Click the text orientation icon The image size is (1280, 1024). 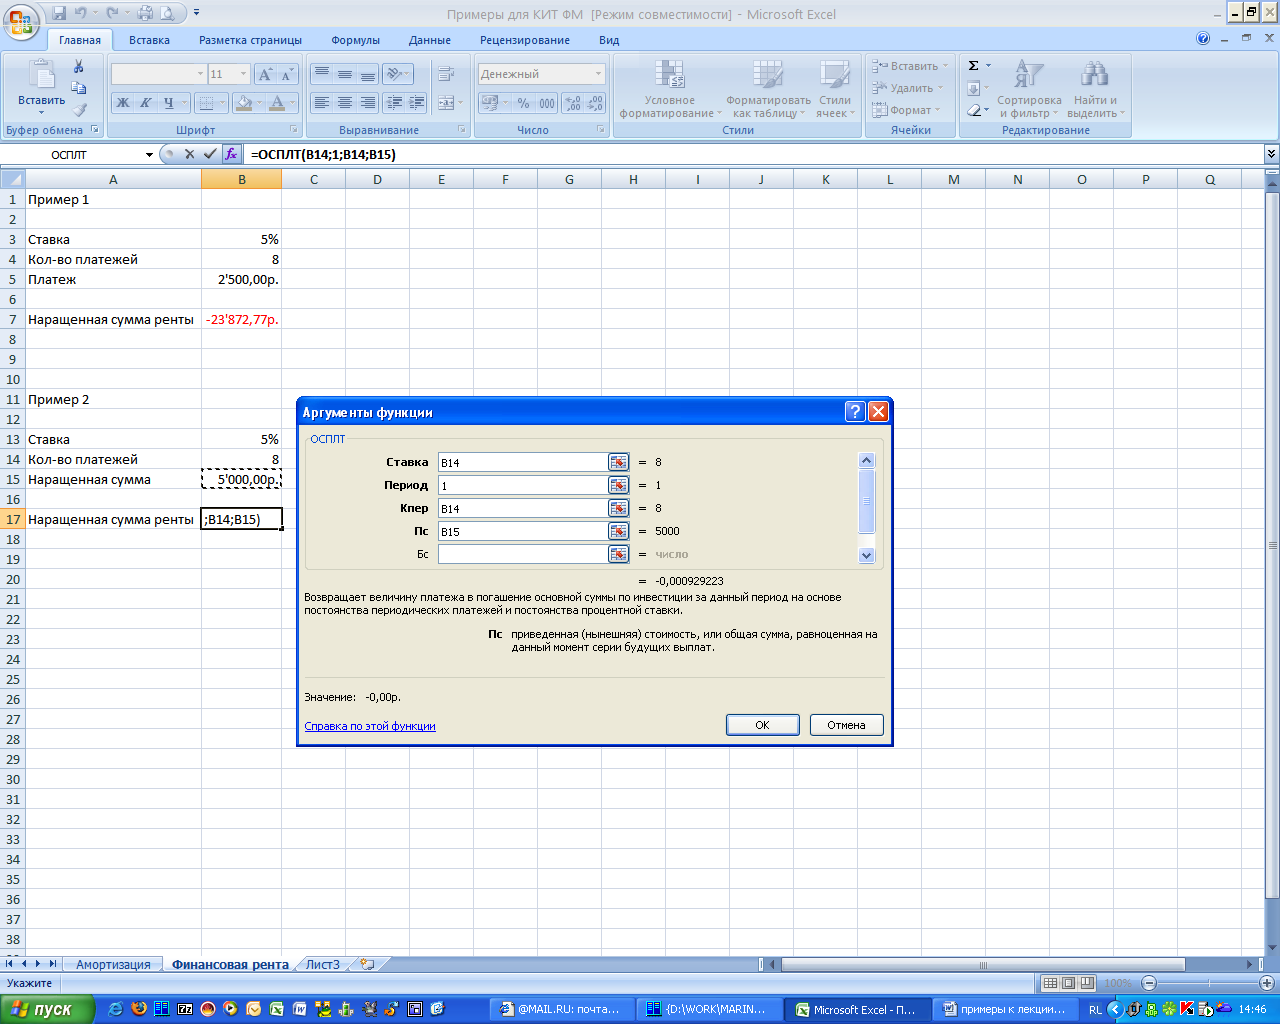click(396, 74)
